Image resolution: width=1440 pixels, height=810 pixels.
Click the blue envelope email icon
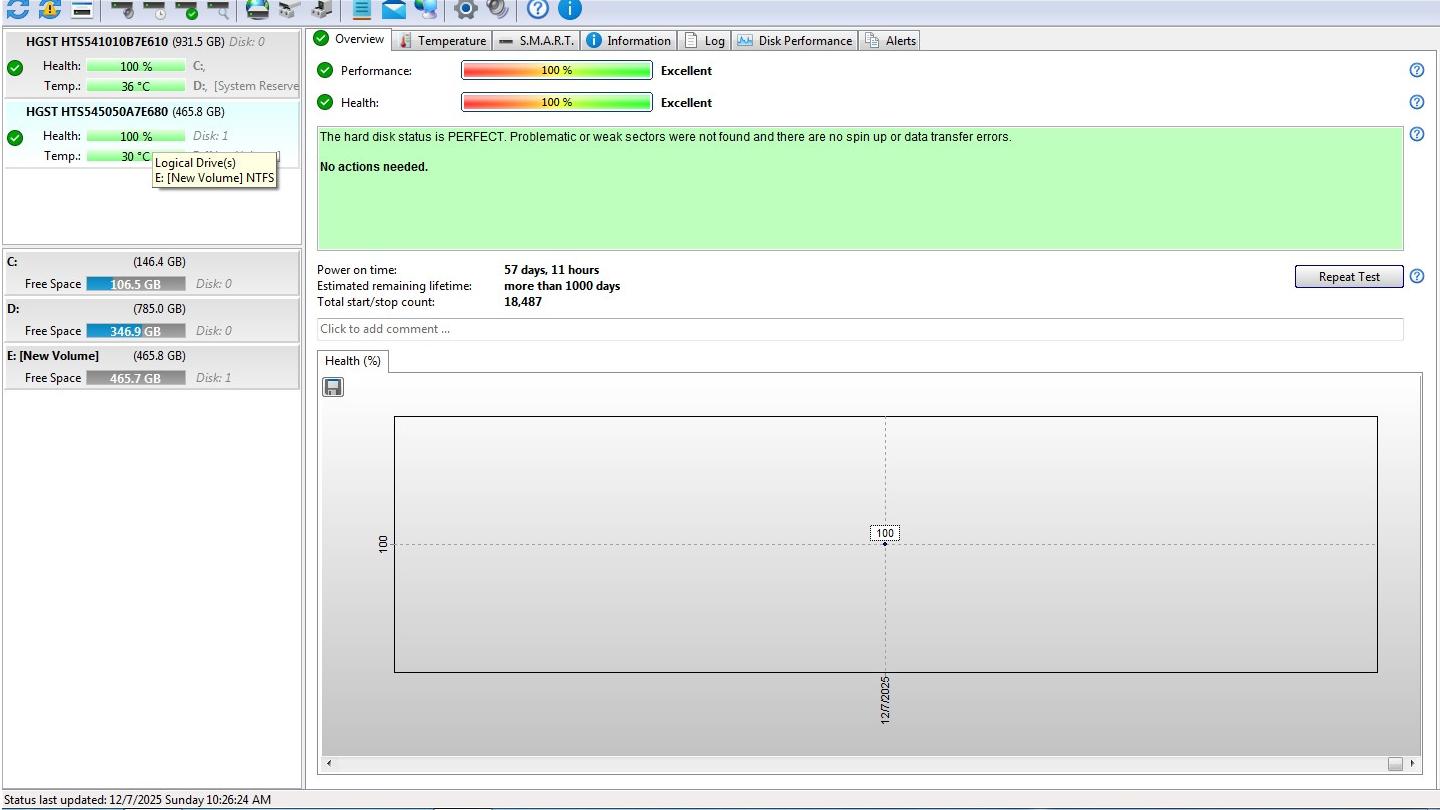(394, 10)
